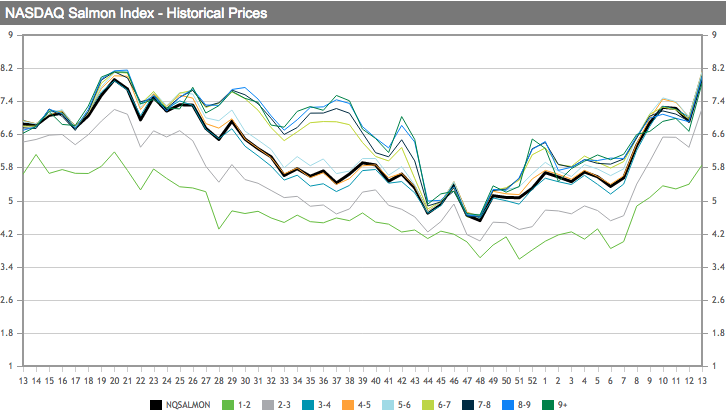The width and height of the screenshot is (727, 413).
Task: Click week 20 on the x-axis
Action: (x=115, y=381)
